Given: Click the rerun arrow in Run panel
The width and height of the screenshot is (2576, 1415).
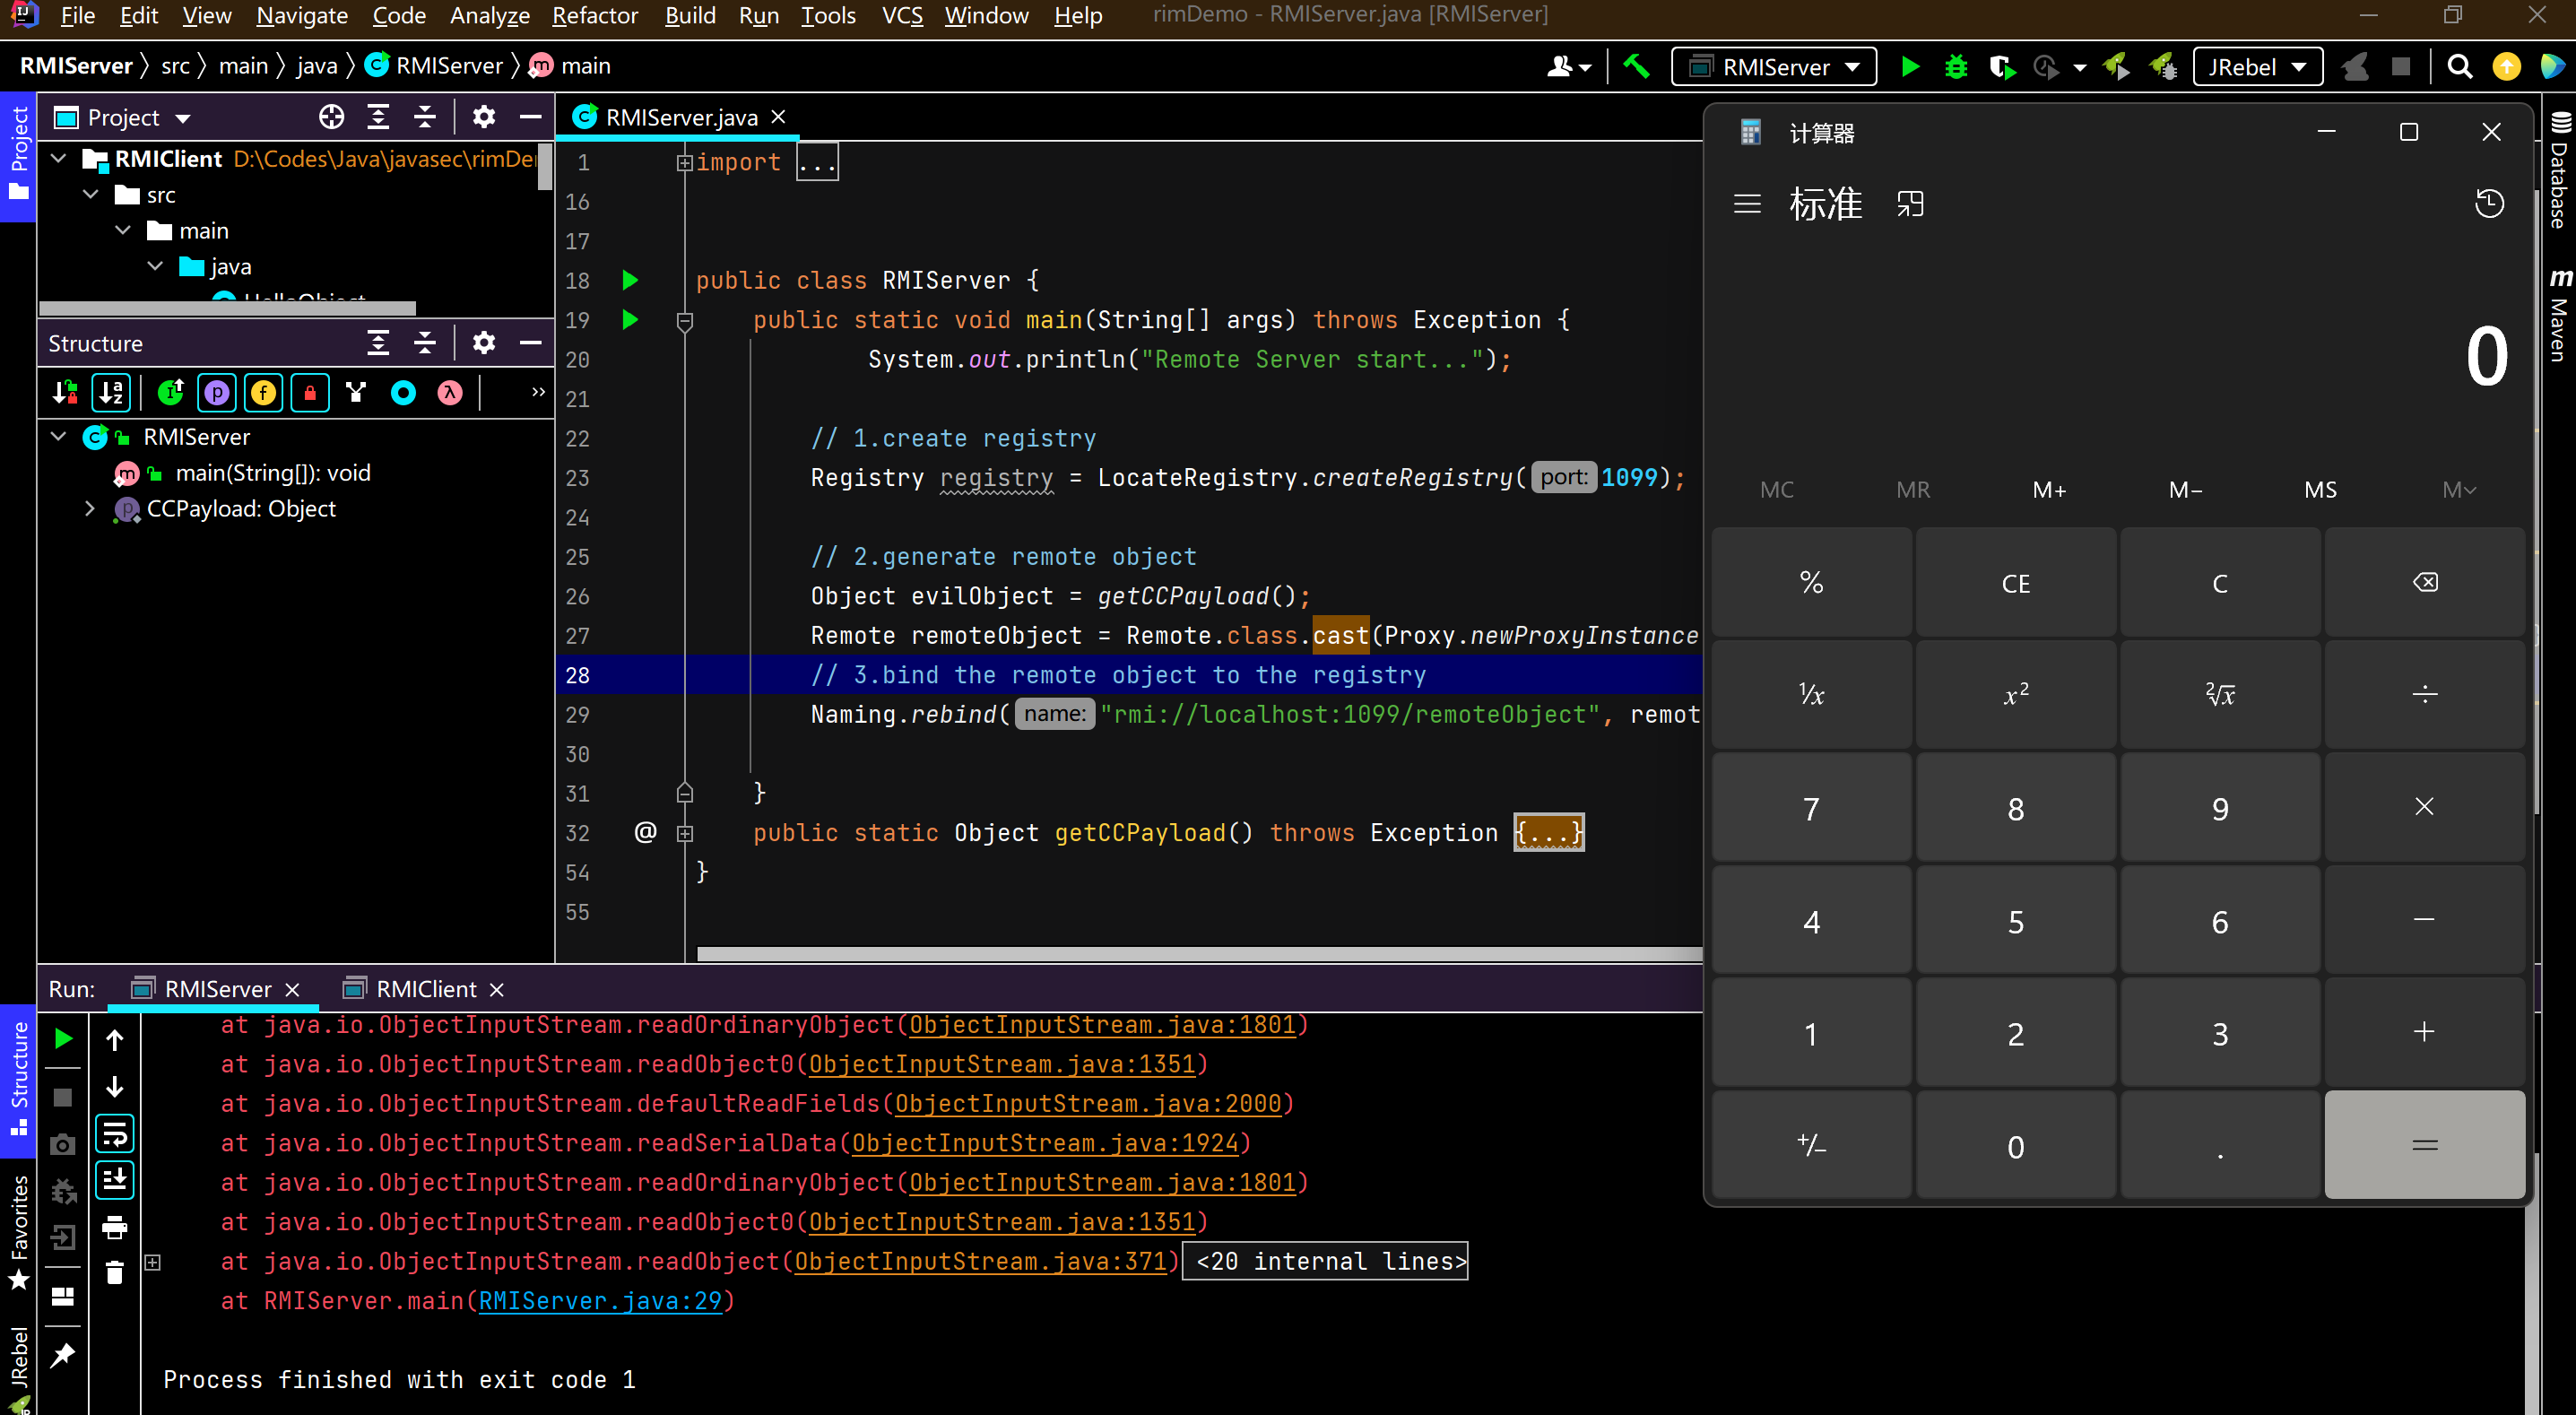Looking at the screenshot, I should pyautogui.click(x=63, y=1038).
